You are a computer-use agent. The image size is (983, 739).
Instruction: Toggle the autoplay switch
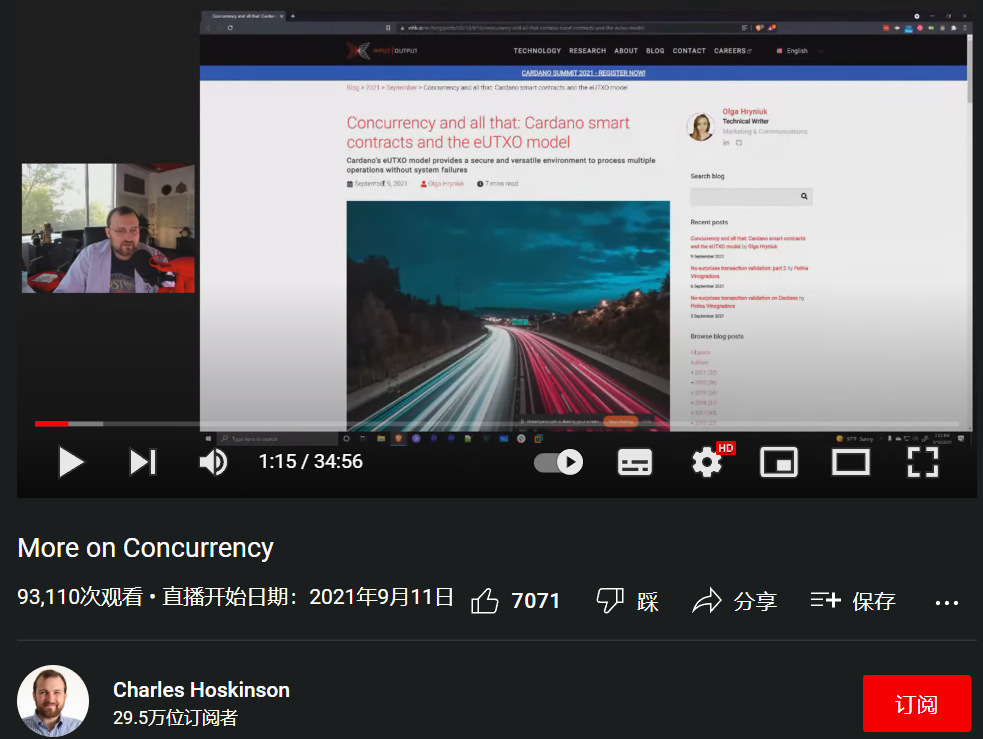pos(559,463)
